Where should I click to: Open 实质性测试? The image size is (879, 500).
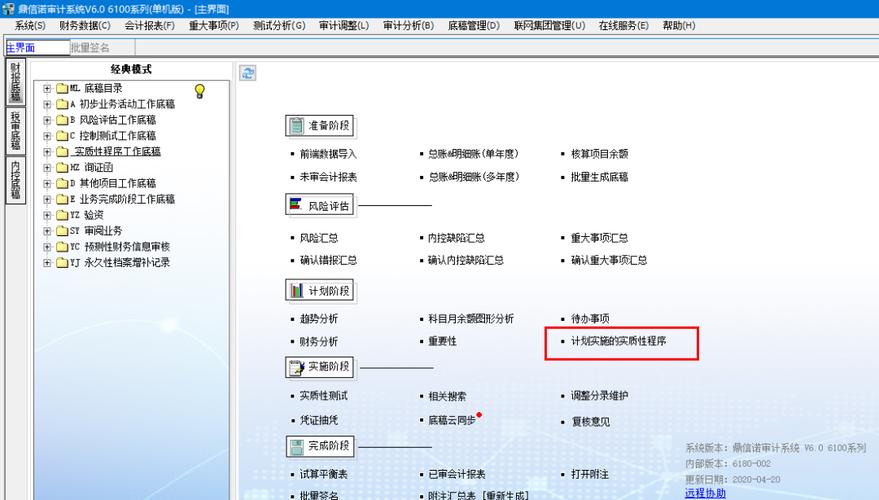coord(323,396)
